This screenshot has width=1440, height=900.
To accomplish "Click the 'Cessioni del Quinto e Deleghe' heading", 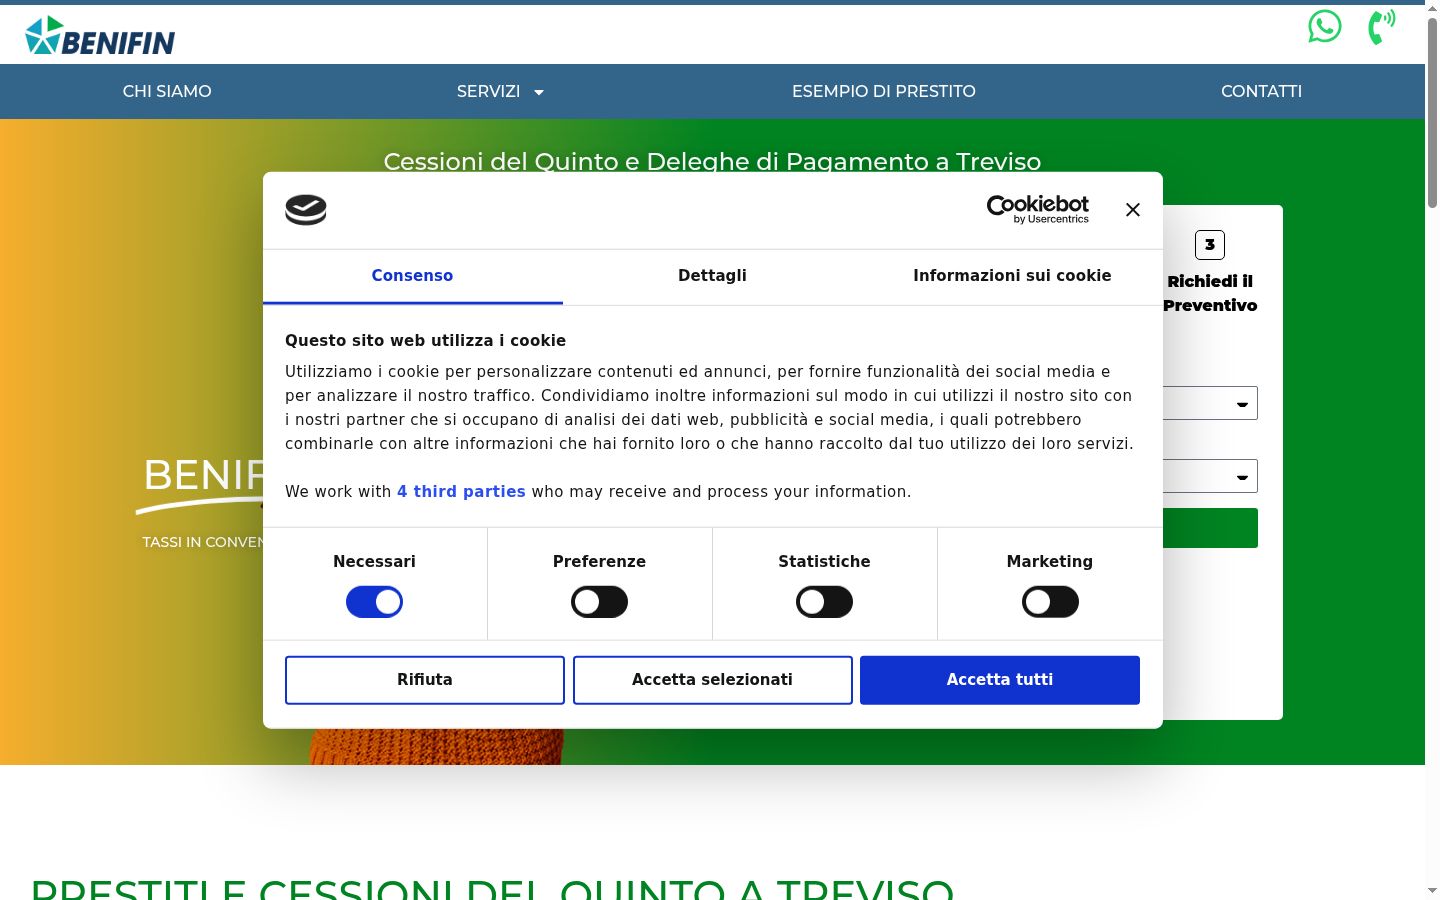I will pyautogui.click(x=712, y=161).
